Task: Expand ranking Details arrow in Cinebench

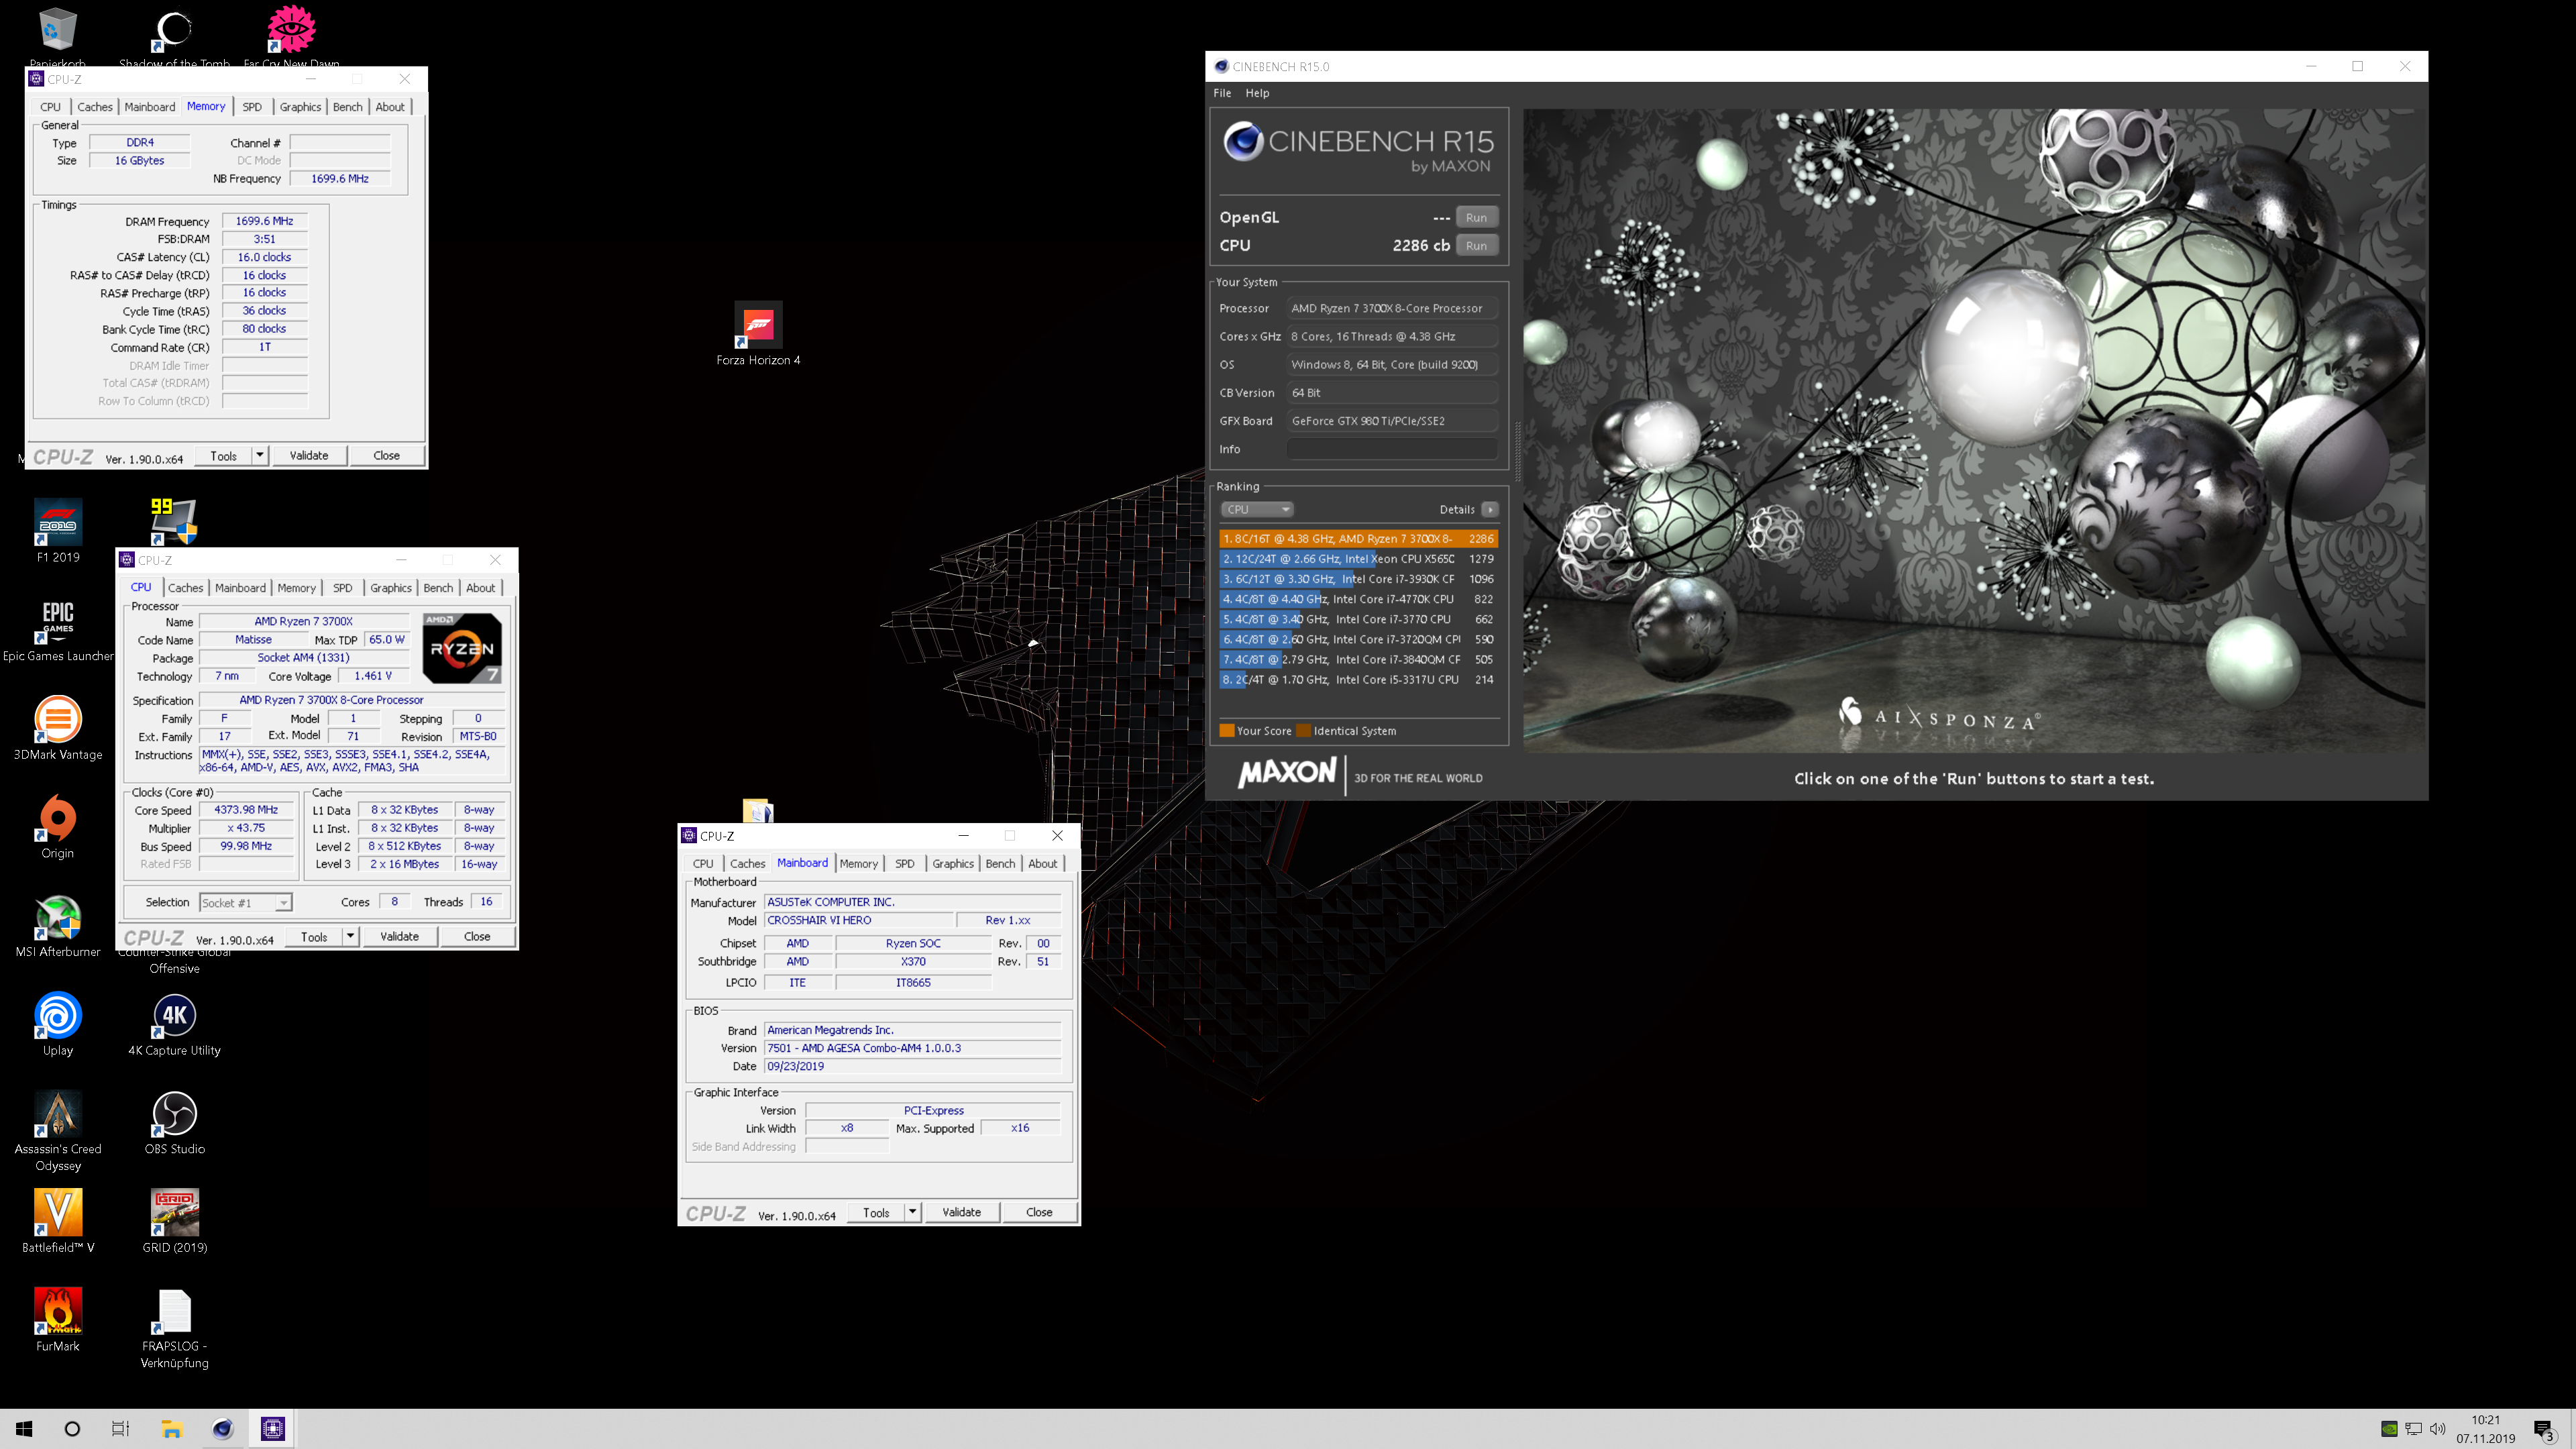Action: coord(1490,509)
